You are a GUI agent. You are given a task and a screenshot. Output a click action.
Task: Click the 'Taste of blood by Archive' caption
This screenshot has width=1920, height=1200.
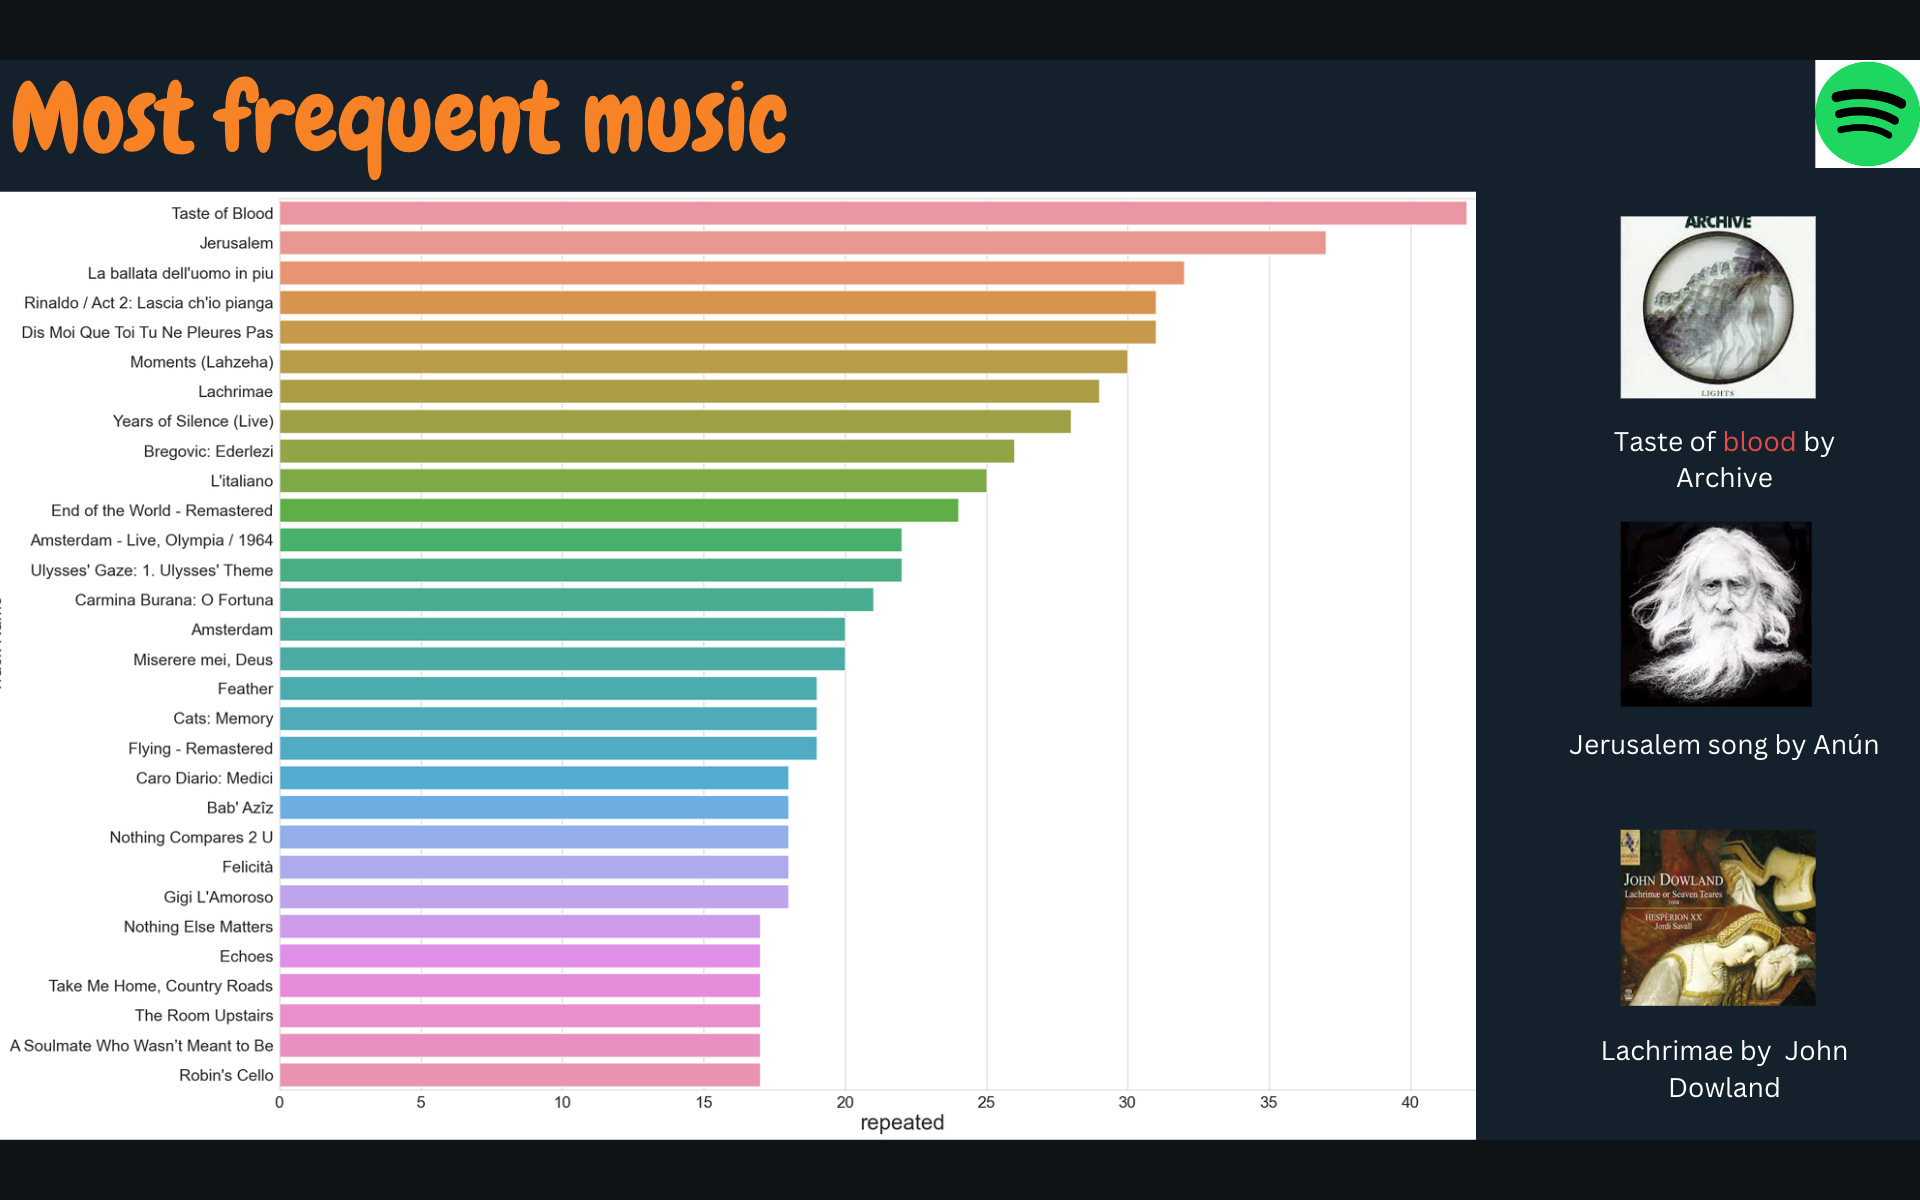click(x=1723, y=459)
